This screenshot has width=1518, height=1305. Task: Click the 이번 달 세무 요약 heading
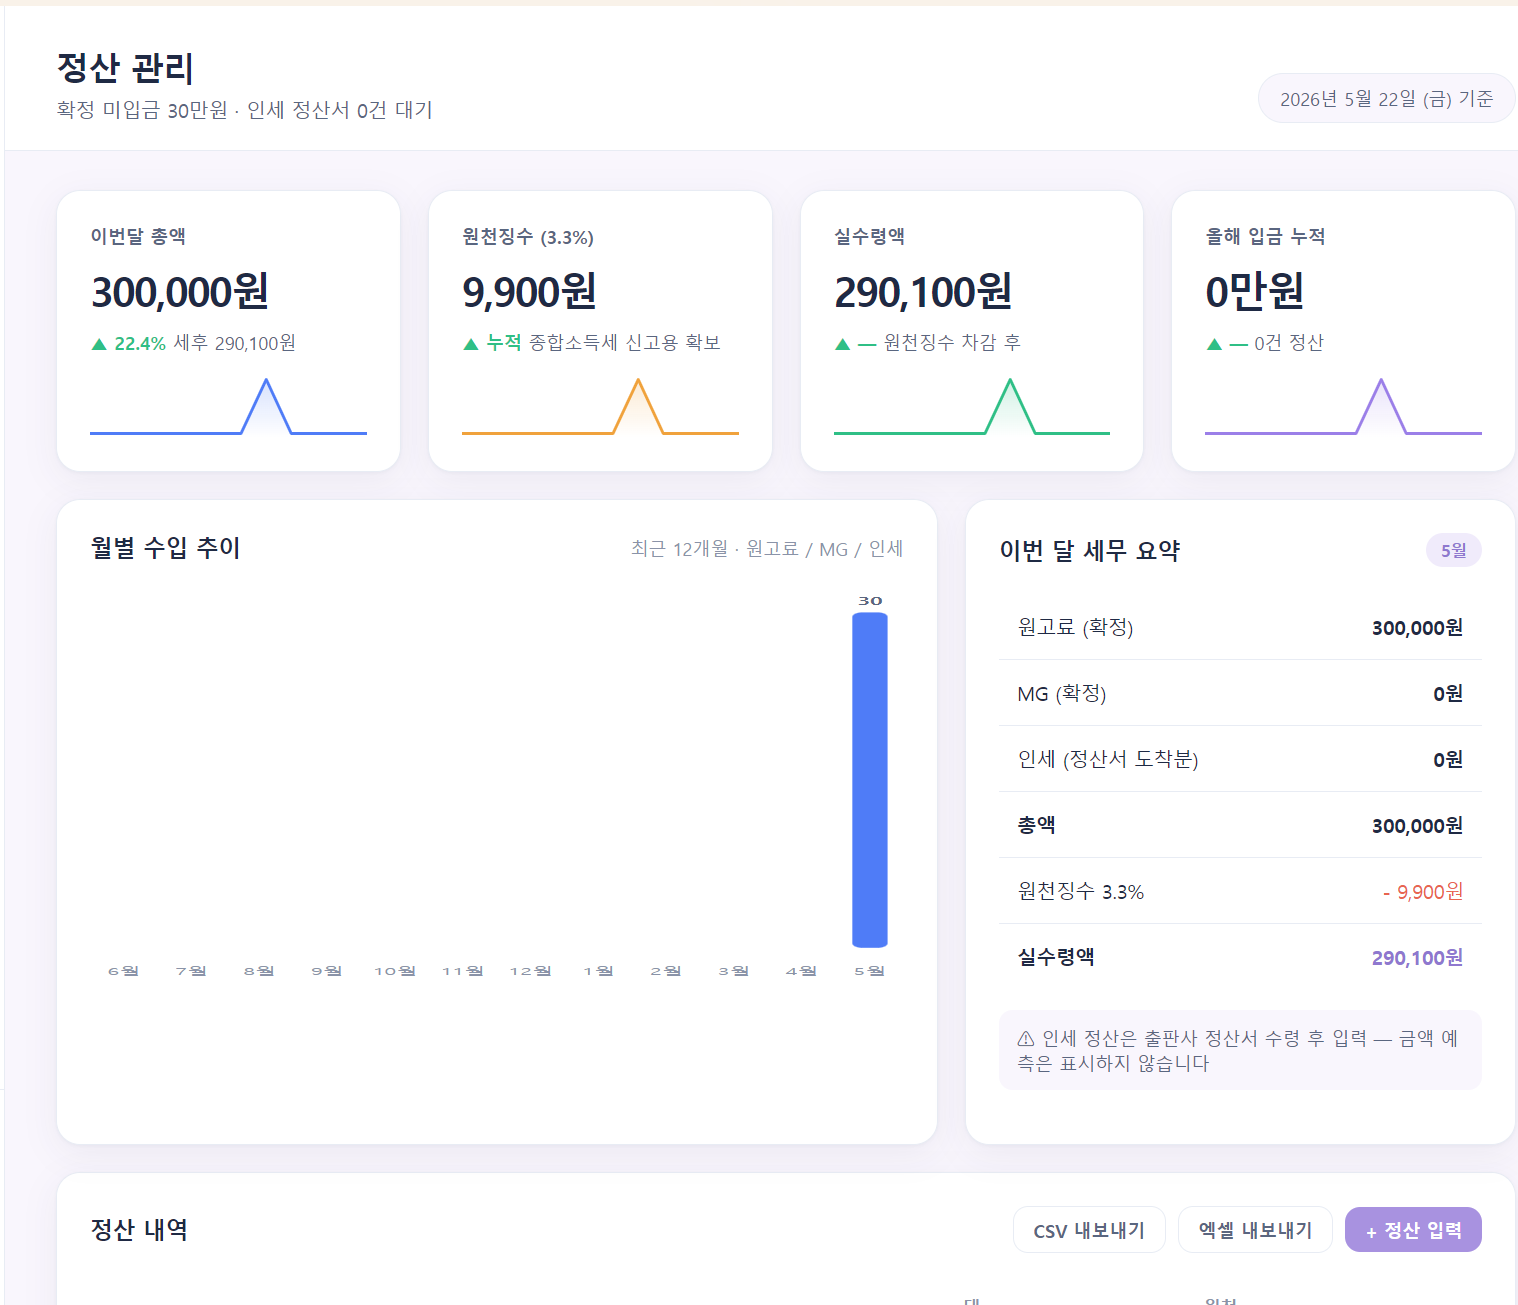pos(1090,550)
